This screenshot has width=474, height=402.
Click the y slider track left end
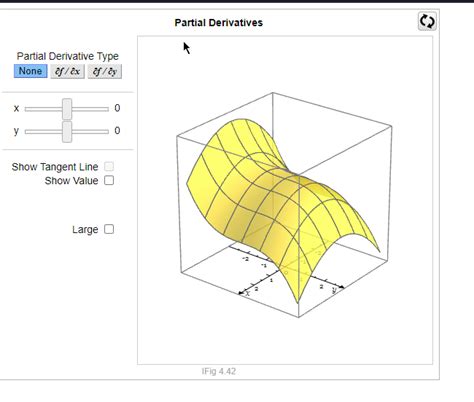pos(28,132)
